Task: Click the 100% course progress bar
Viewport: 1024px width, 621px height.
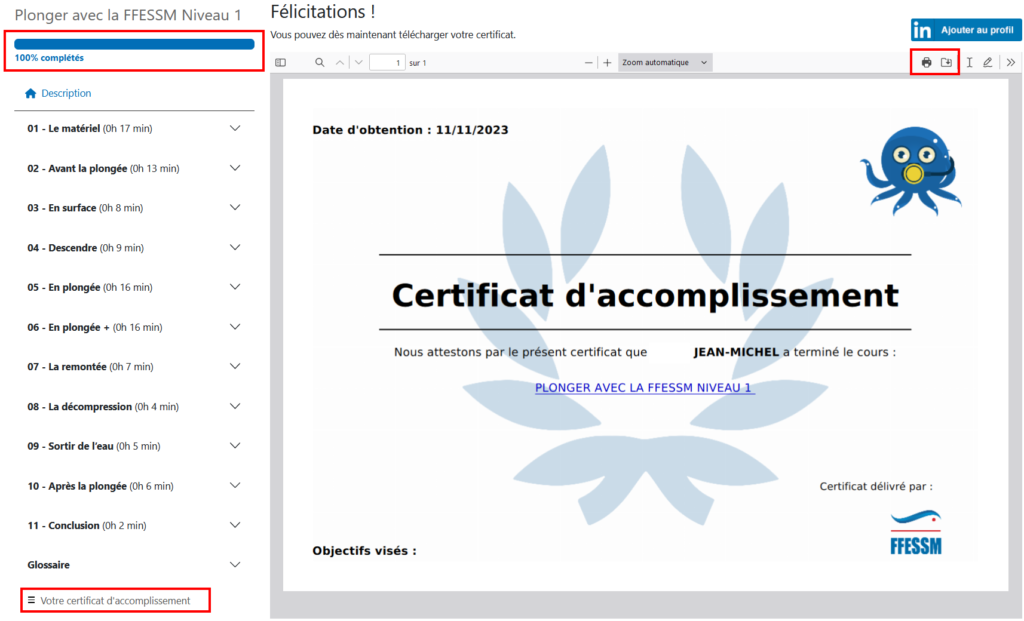Action: (134, 44)
